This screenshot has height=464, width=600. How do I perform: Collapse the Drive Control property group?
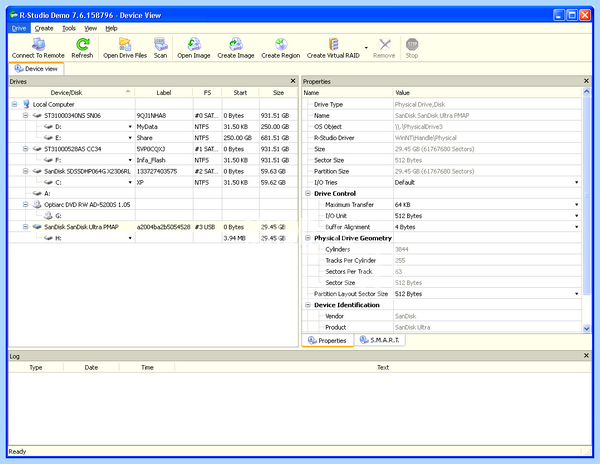pos(308,194)
